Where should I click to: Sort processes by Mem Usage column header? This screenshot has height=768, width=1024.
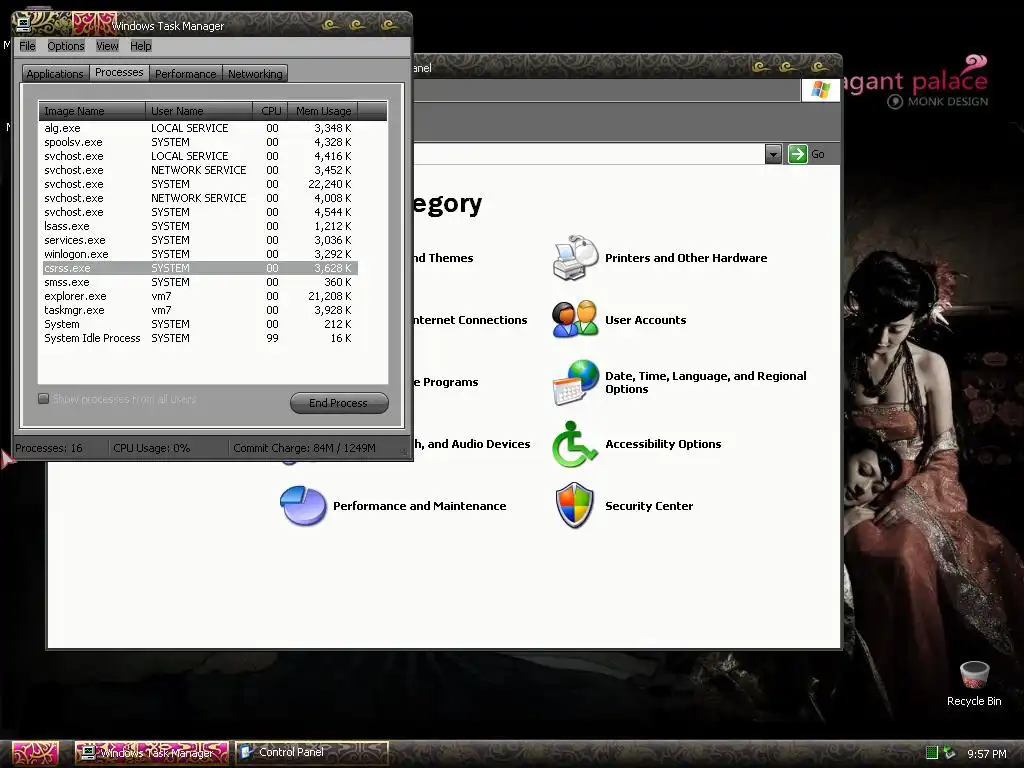[323, 111]
